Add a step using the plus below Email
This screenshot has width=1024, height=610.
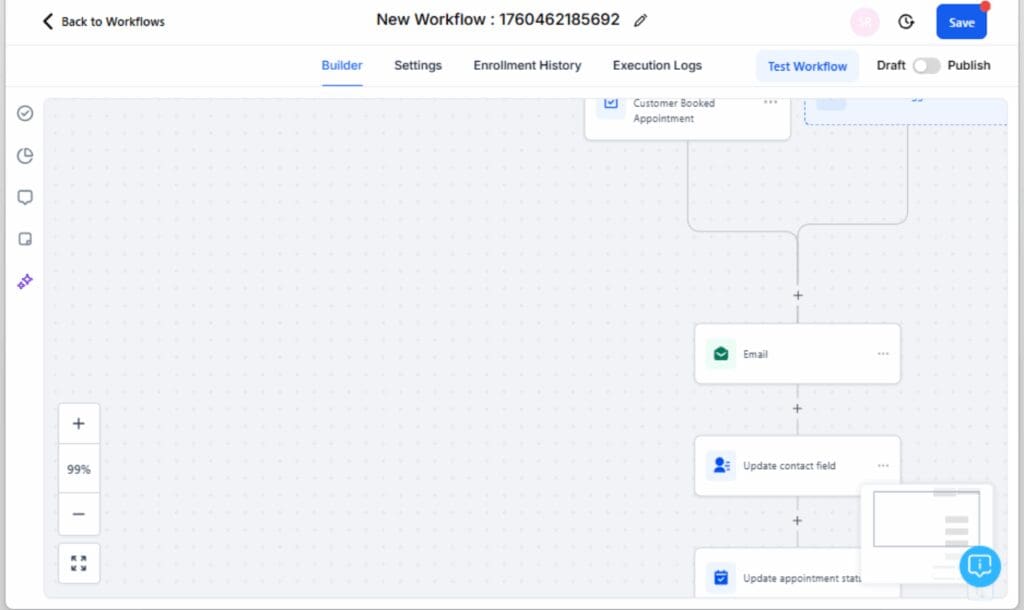797,408
